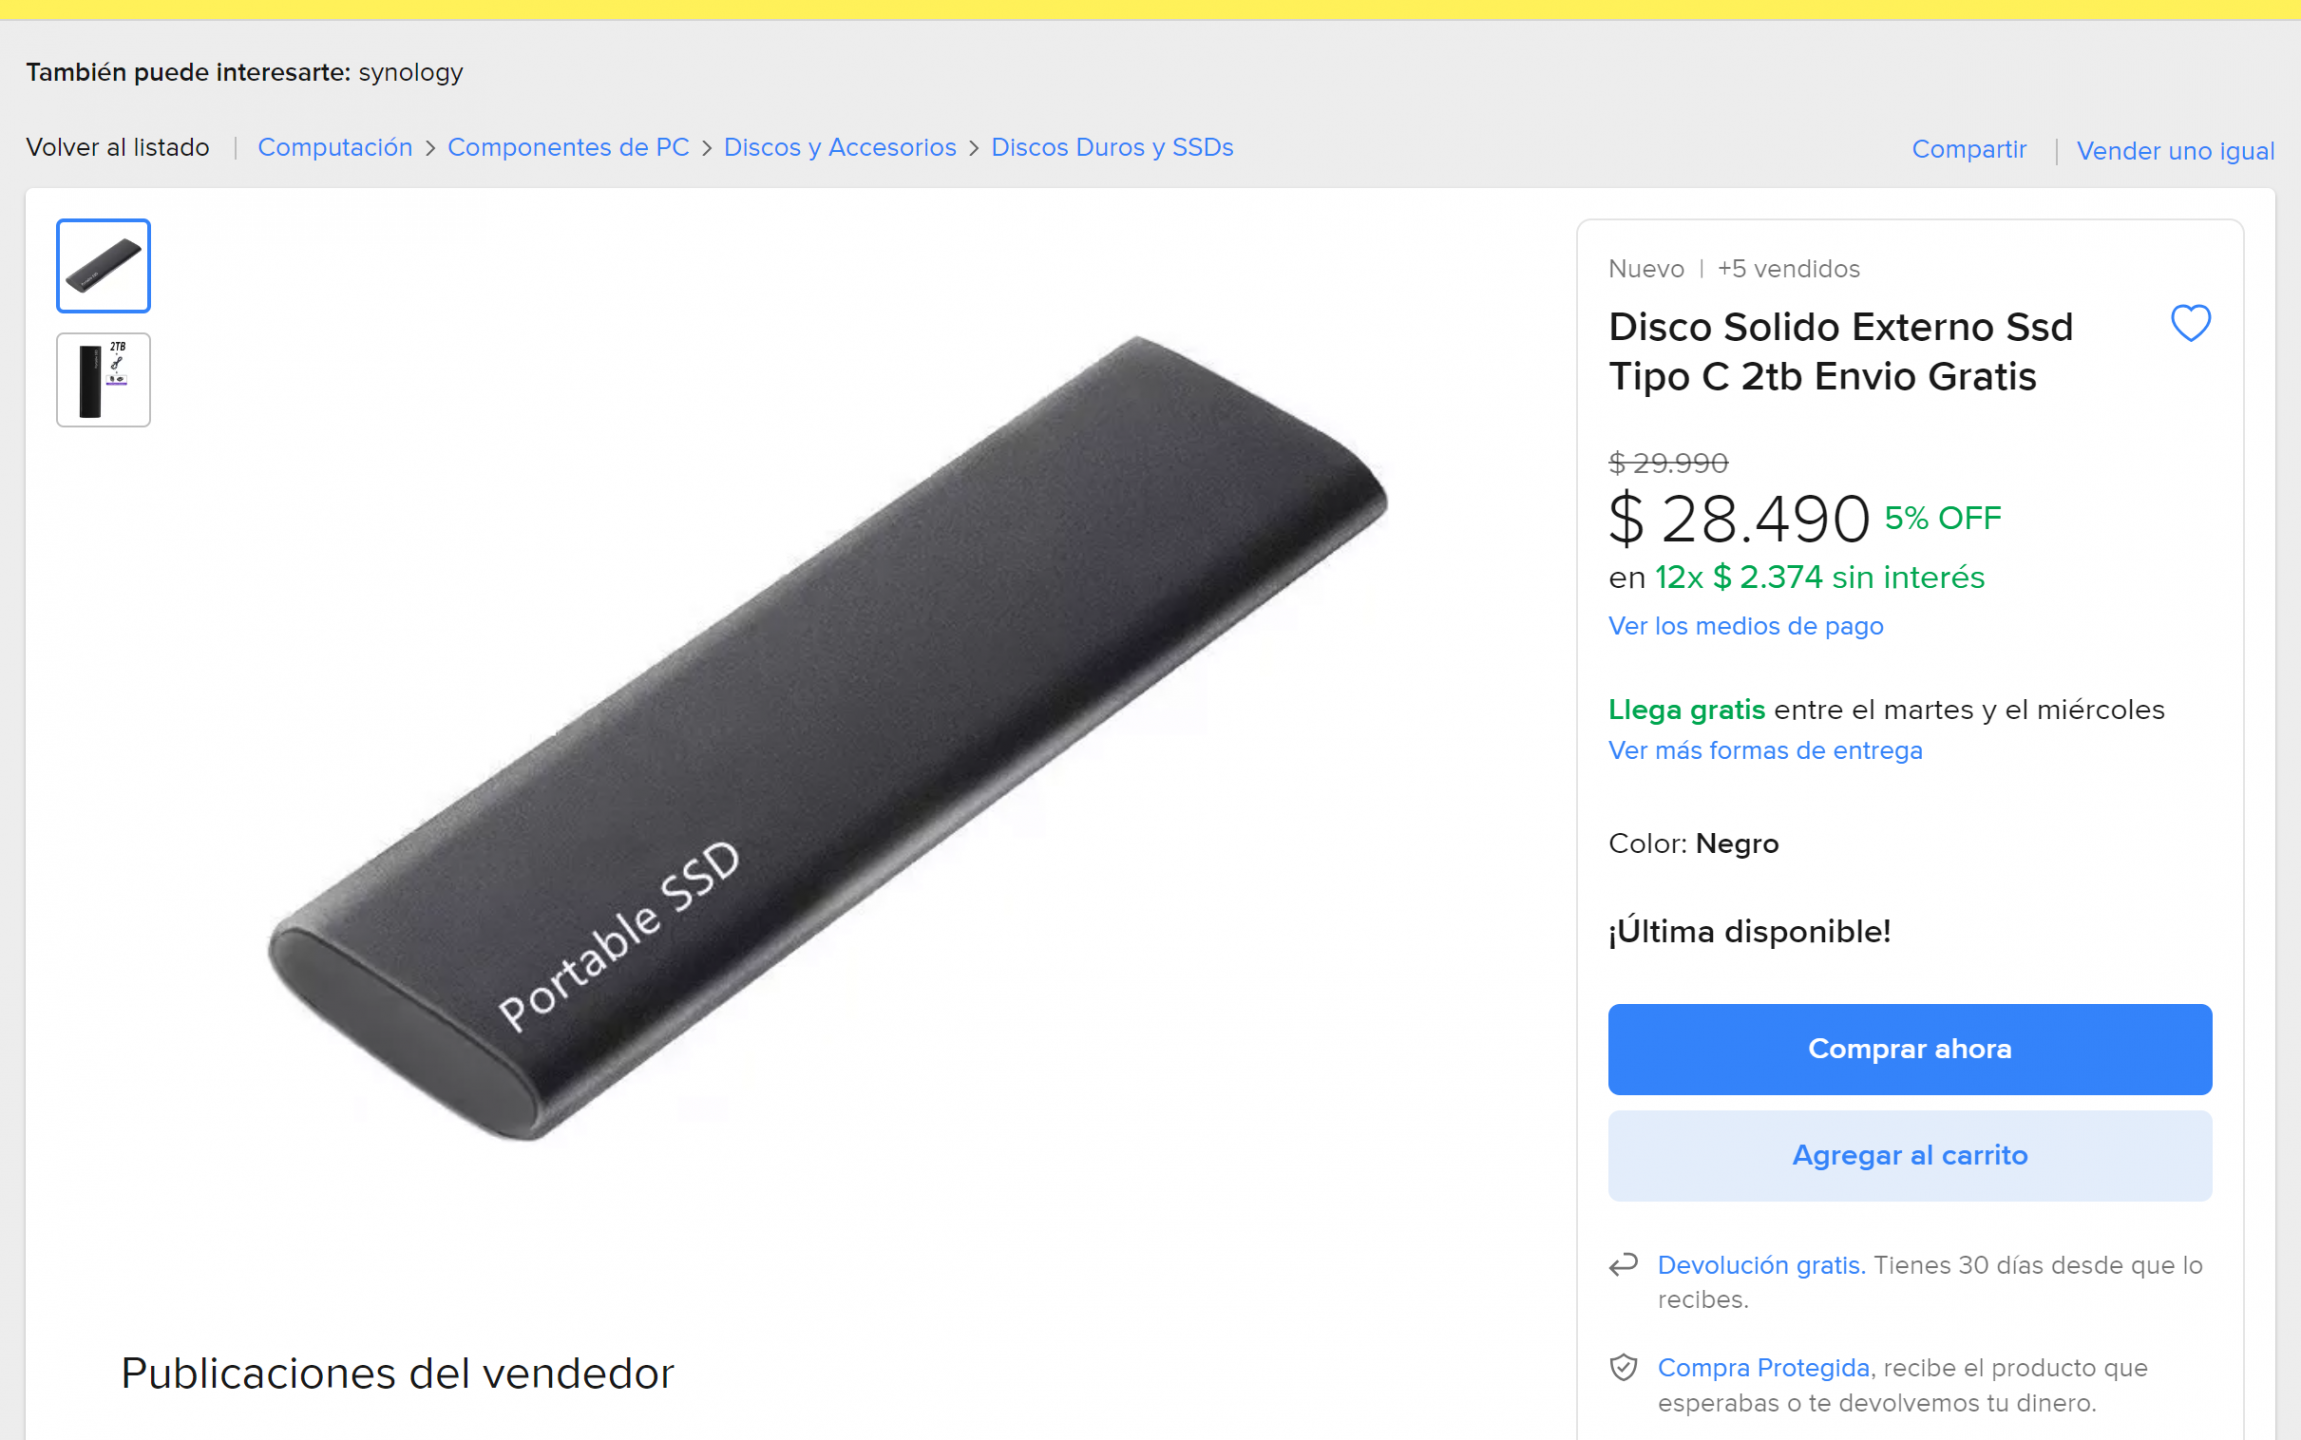Go to Discos y Accesorios category
This screenshot has height=1440, width=2301.
click(840, 147)
